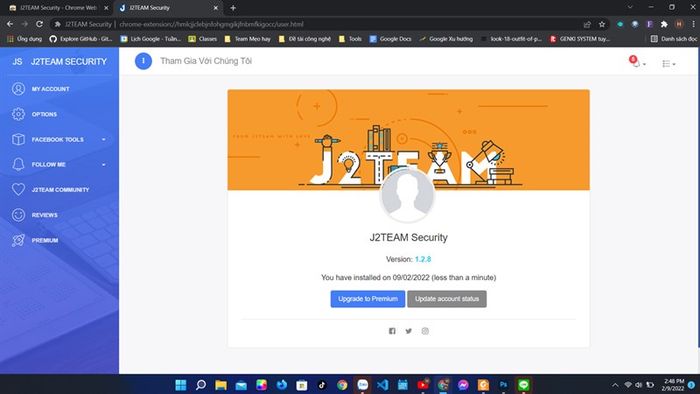Screen dimensions: 700x394
Task: Click the blue info circle icon
Action: pyautogui.click(x=143, y=61)
